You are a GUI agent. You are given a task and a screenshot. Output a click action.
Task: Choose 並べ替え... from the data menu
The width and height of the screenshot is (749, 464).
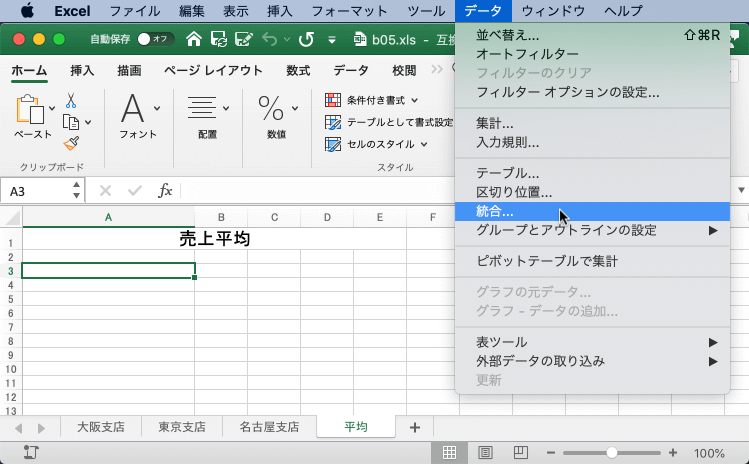tap(592, 35)
